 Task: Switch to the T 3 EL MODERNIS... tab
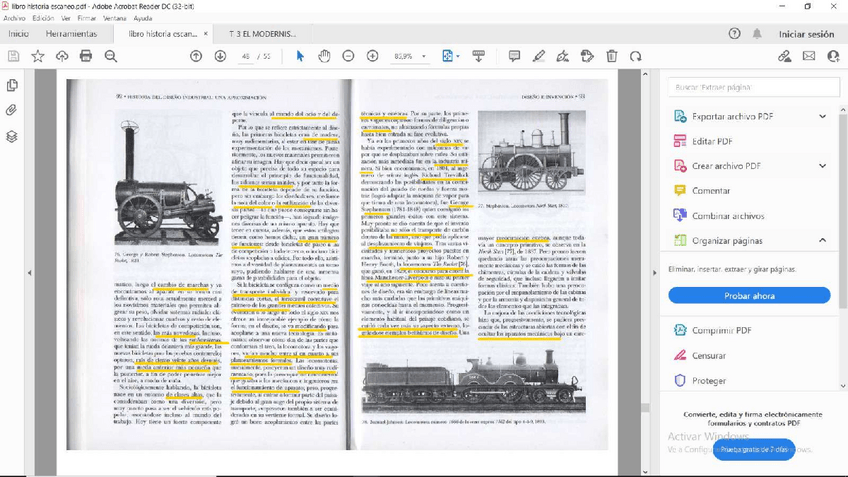click(263, 34)
